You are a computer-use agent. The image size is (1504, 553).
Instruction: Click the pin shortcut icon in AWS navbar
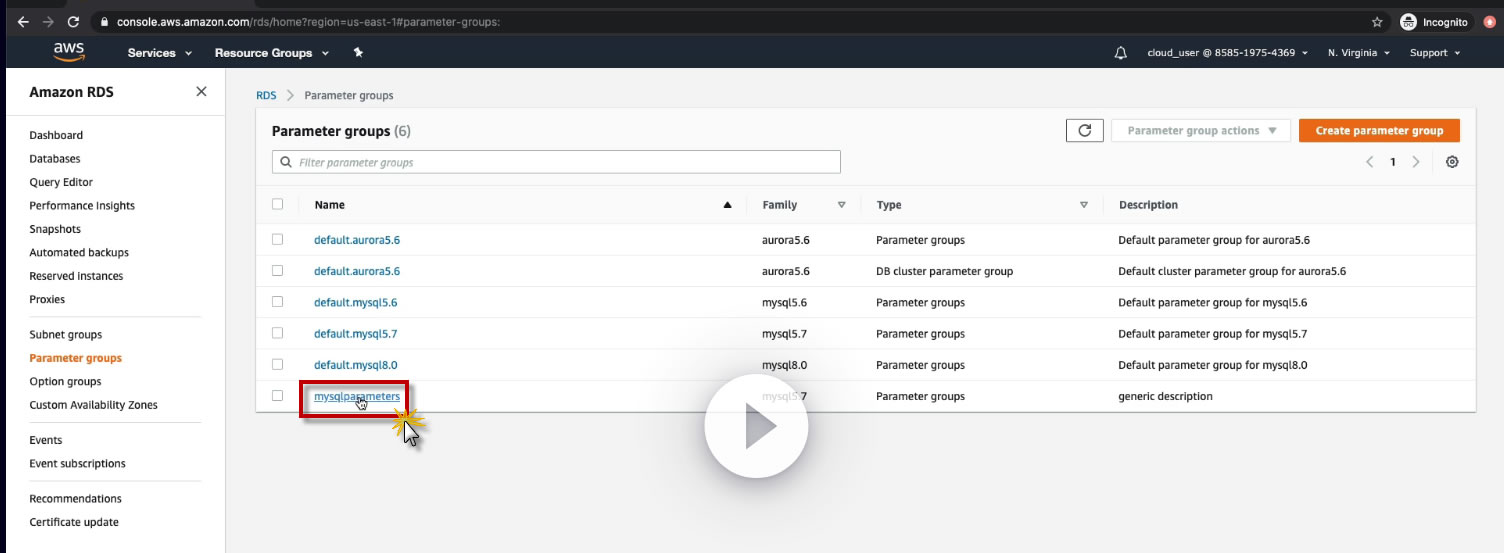[x=358, y=53]
